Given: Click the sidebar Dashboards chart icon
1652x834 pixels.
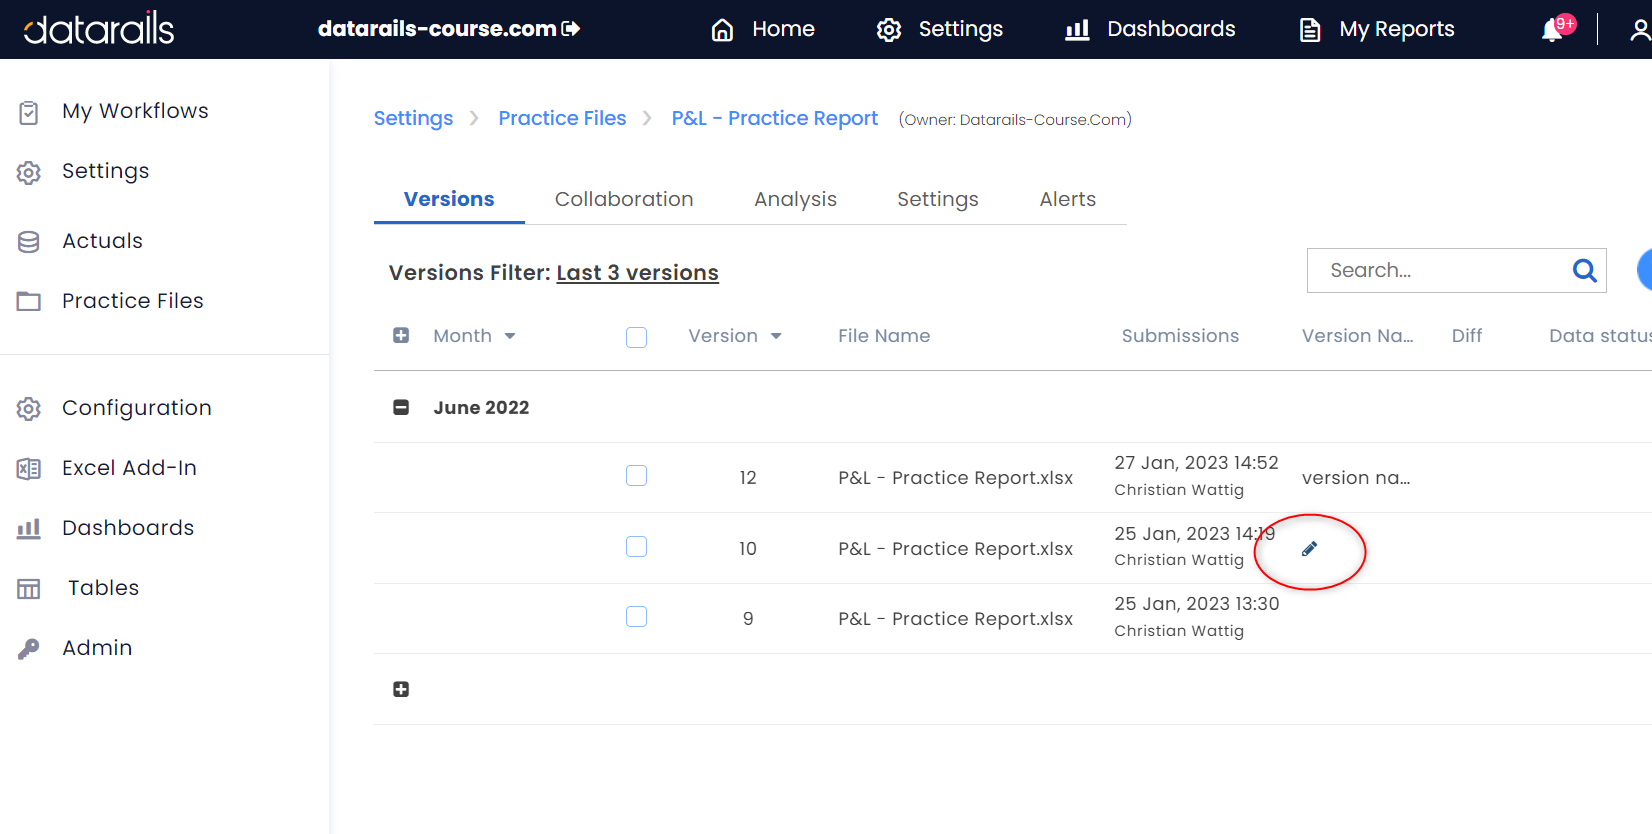Looking at the screenshot, I should point(29,529).
